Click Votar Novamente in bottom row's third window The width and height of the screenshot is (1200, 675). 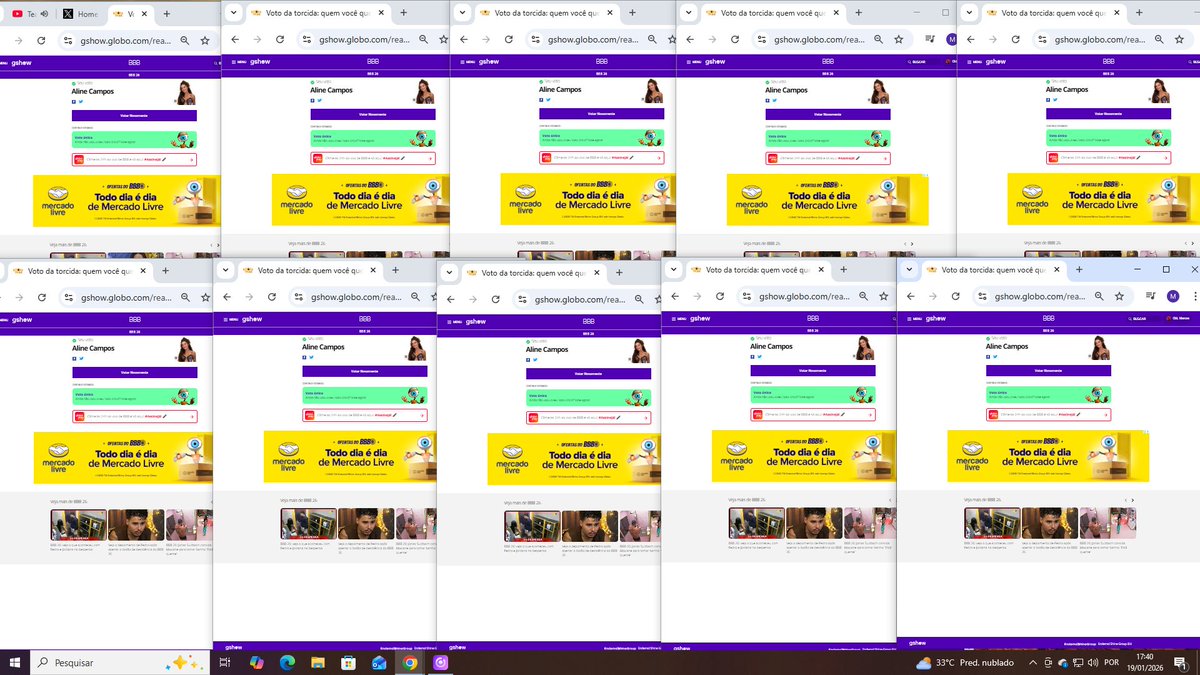tap(588, 373)
